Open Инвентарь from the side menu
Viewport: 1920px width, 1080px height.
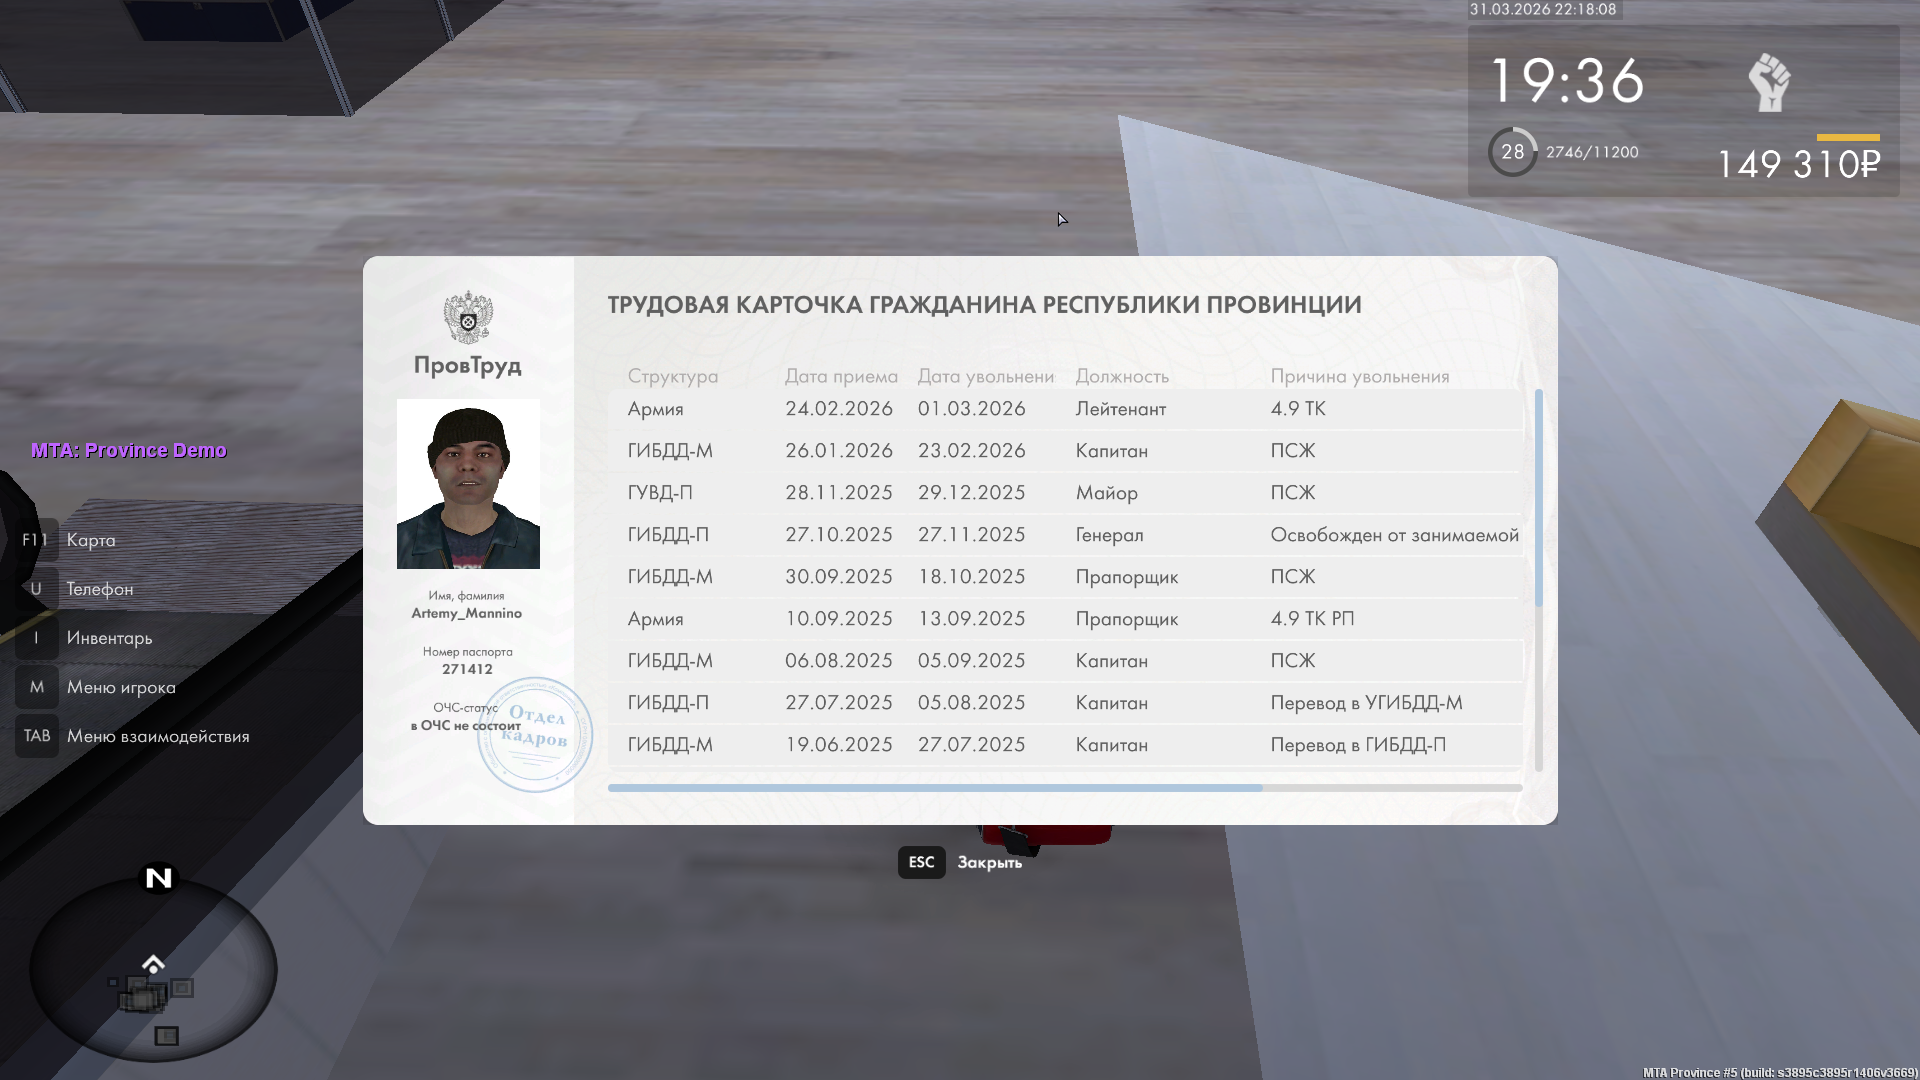click(109, 638)
